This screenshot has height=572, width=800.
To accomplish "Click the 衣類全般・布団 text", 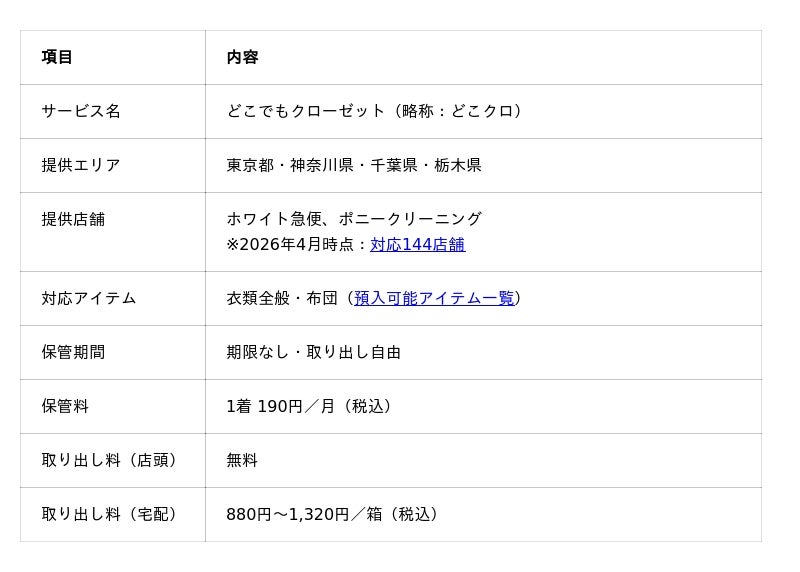I will click(282, 298).
